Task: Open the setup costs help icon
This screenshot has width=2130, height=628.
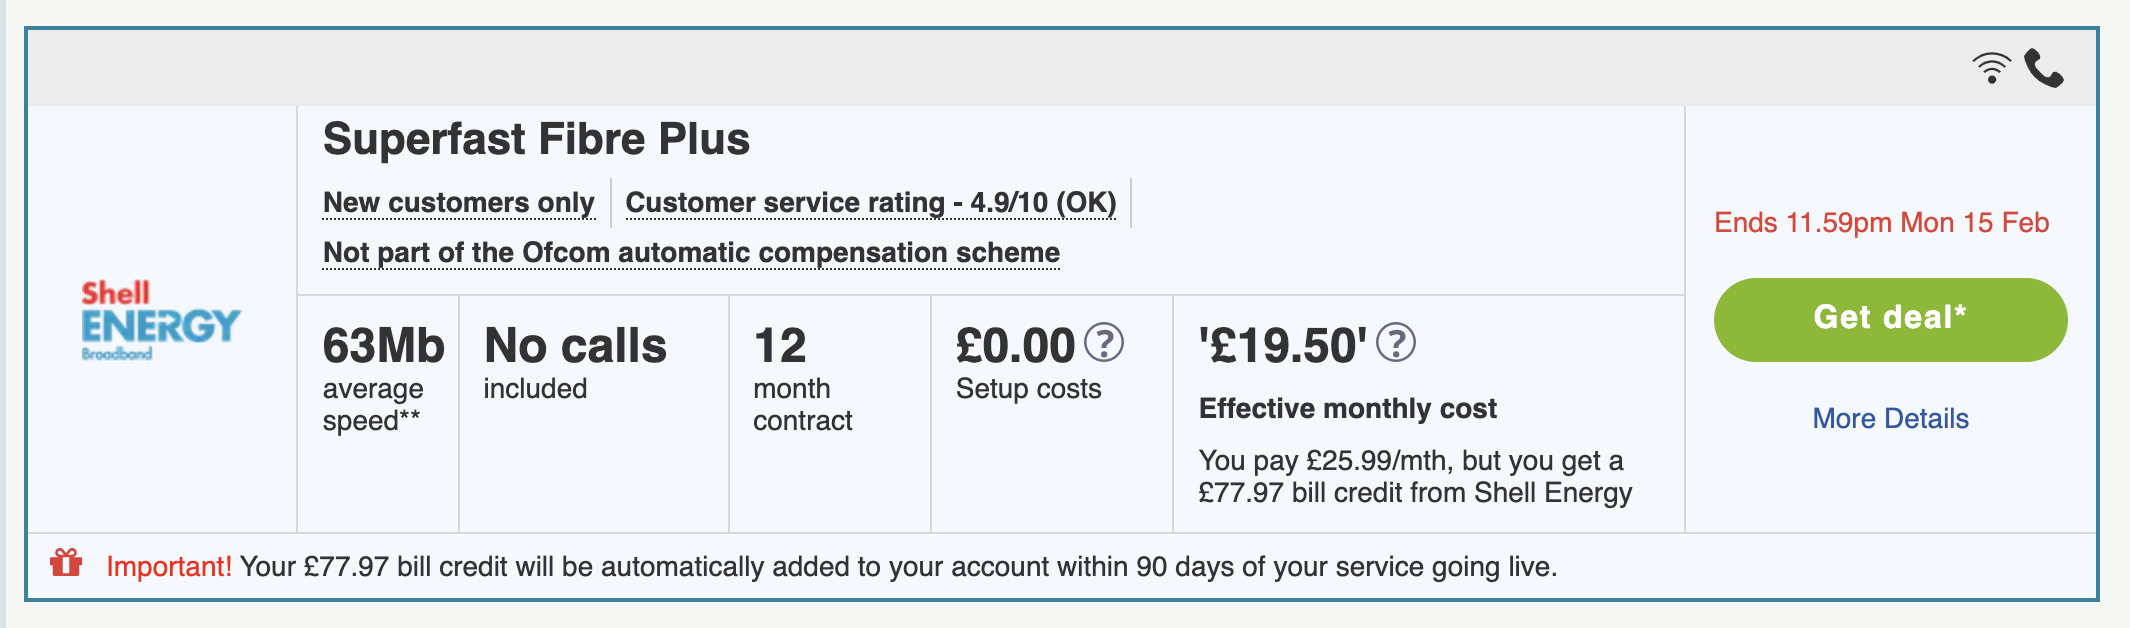Action: 1104,343
